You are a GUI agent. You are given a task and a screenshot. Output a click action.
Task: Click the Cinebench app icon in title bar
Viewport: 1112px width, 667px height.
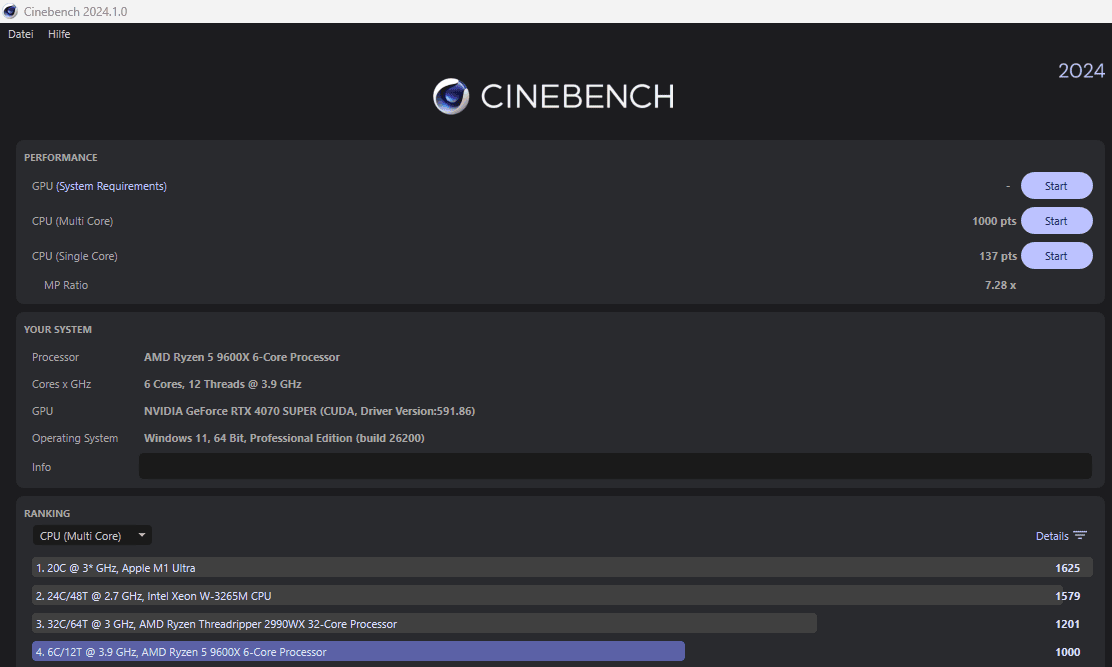click(10, 11)
